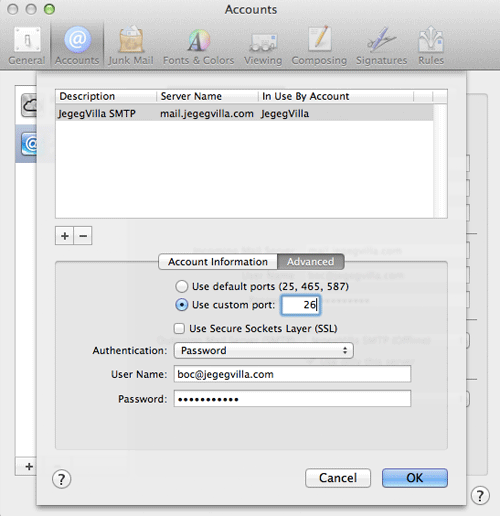Image resolution: width=500 pixels, height=516 pixels.
Task: Click the User Name field
Action: click(x=292, y=374)
